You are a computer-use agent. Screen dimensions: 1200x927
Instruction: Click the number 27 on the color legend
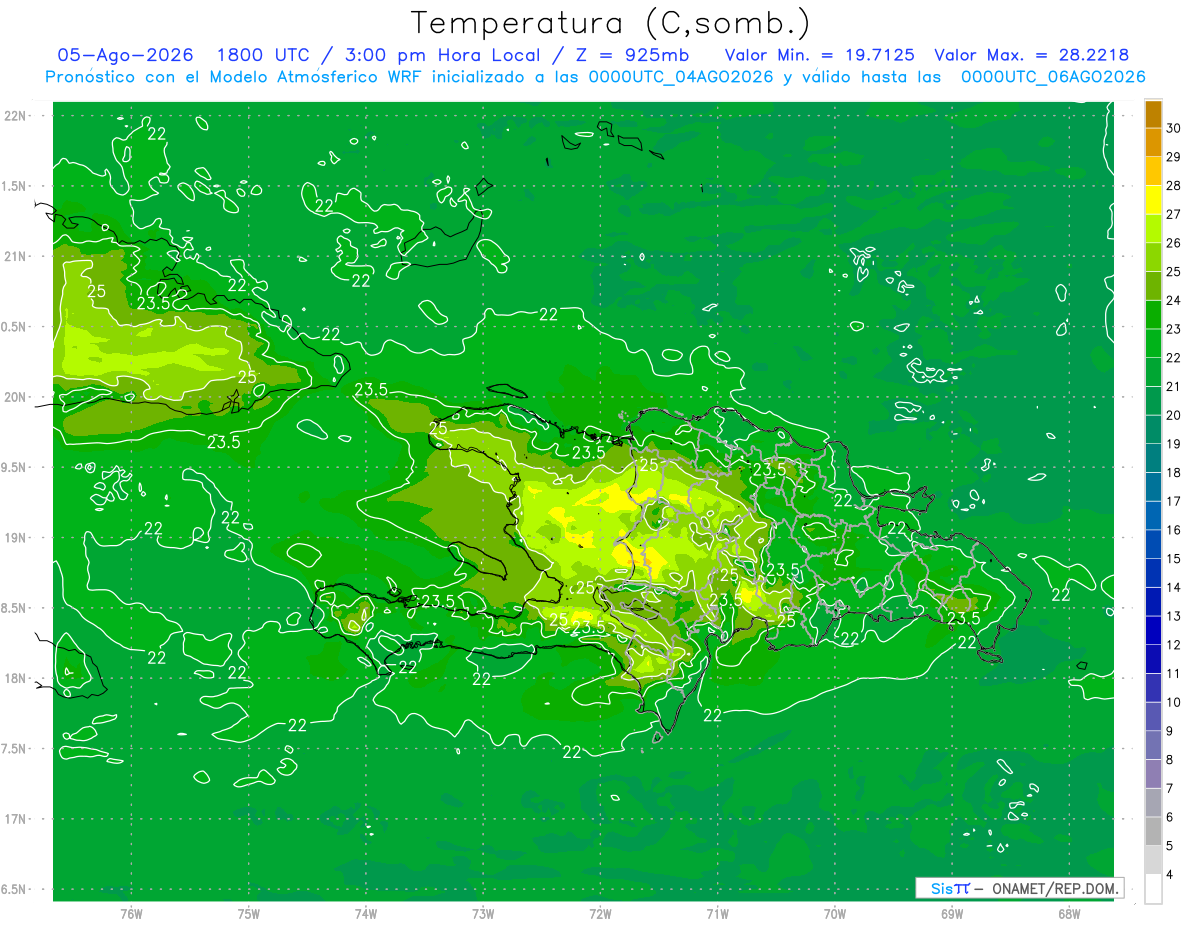coord(1174,214)
